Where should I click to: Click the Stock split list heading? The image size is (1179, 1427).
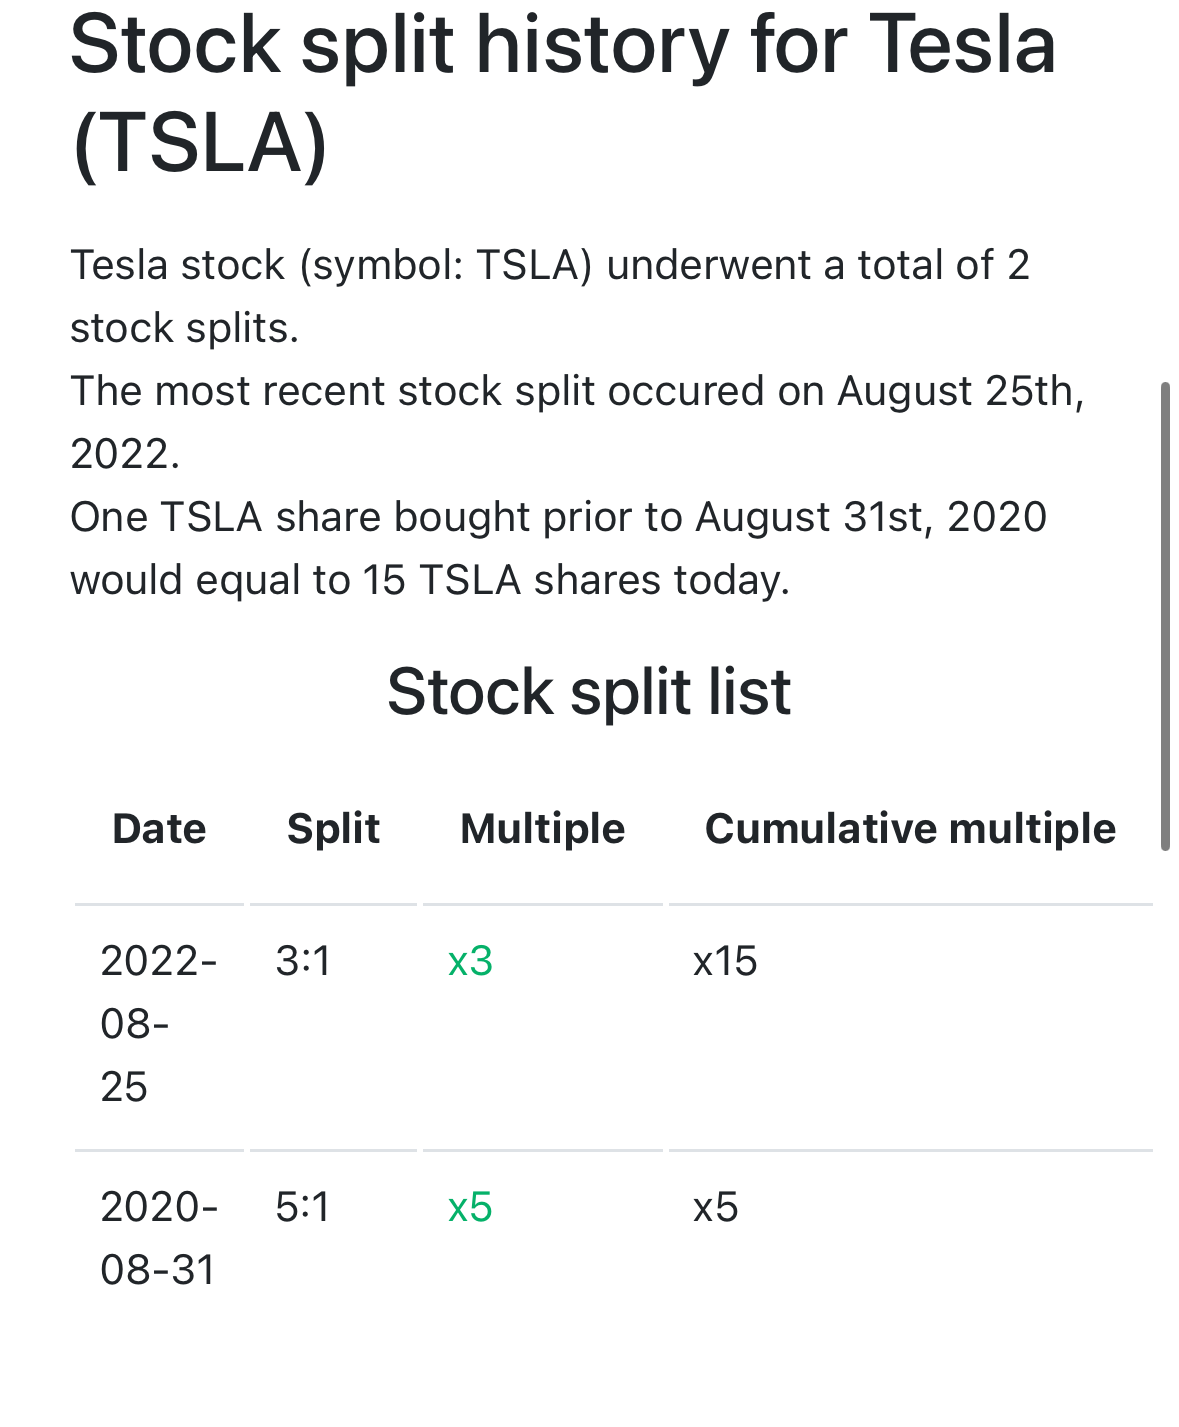589,692
